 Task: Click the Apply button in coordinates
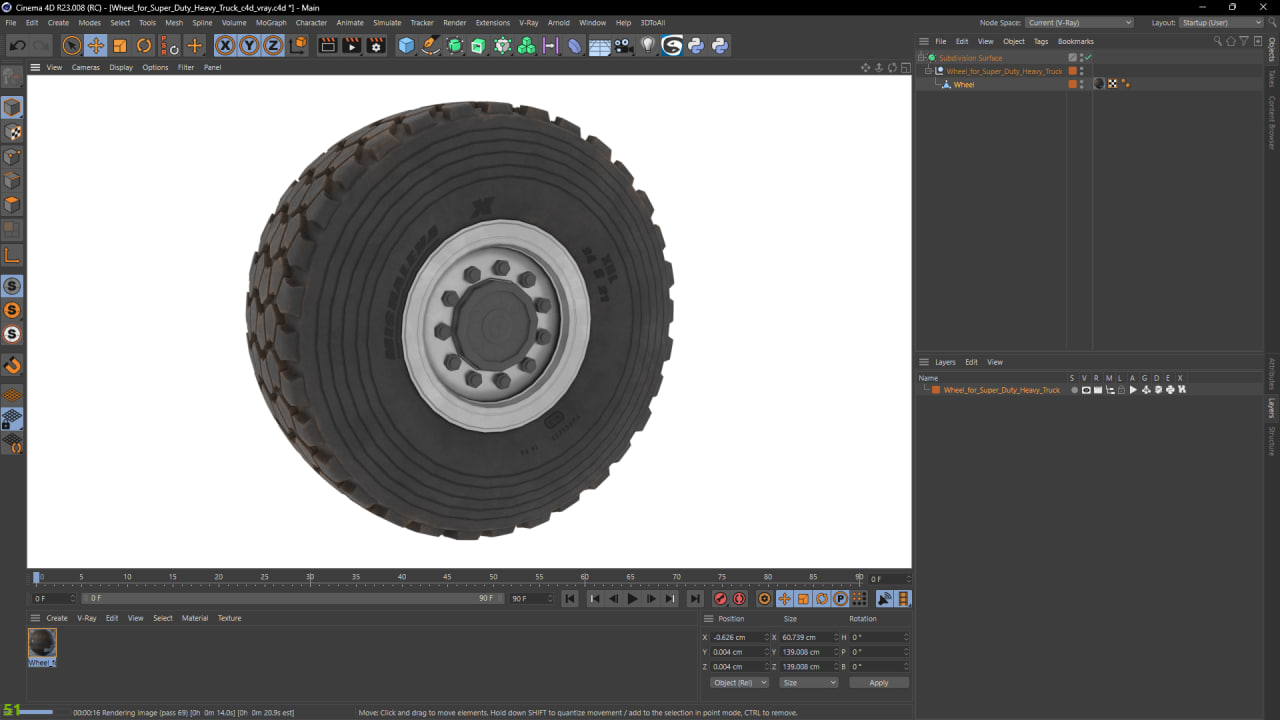click(879, 683)
